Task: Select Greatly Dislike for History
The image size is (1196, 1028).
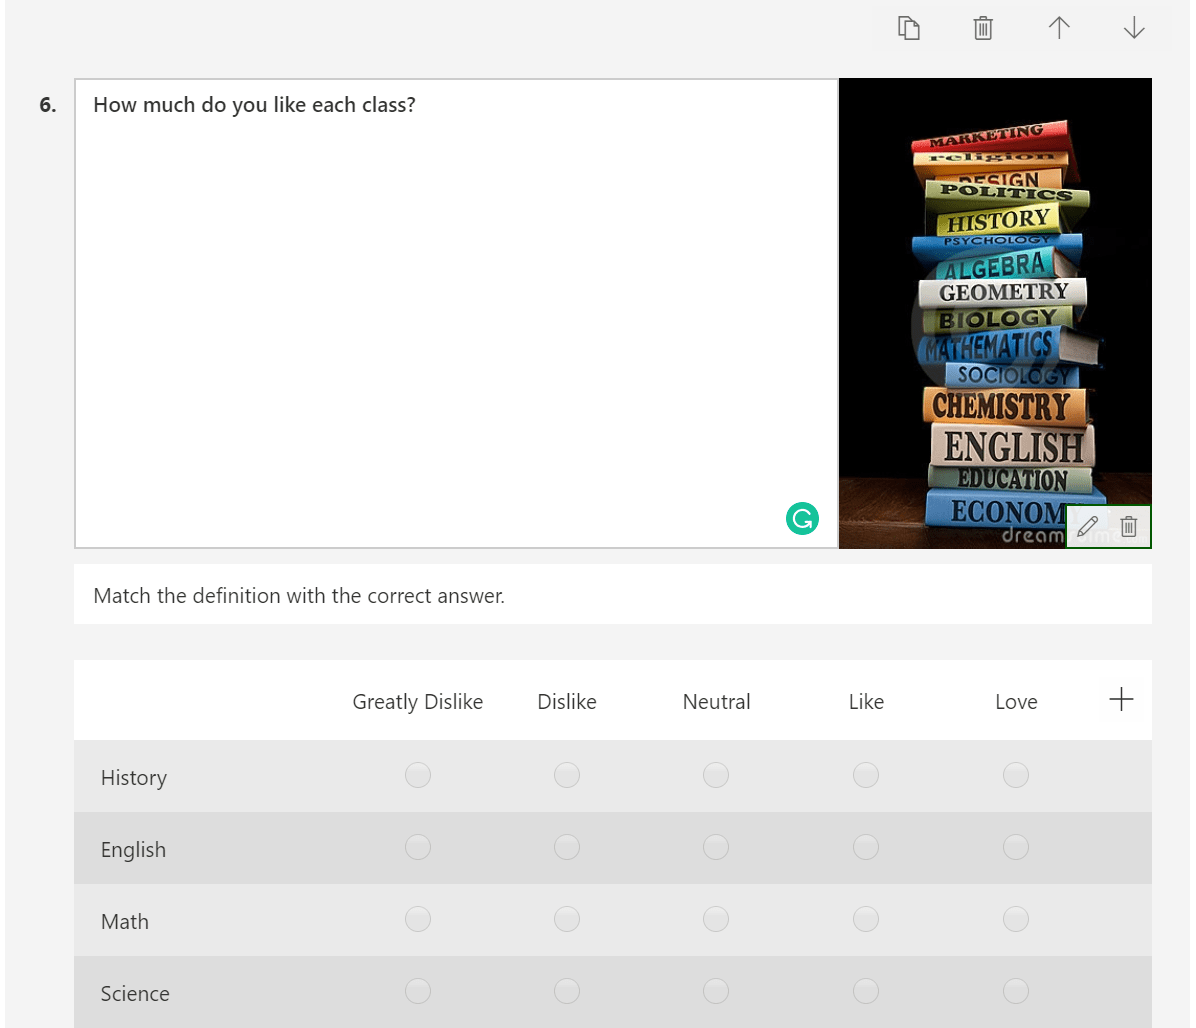Action: pos(418,775)
